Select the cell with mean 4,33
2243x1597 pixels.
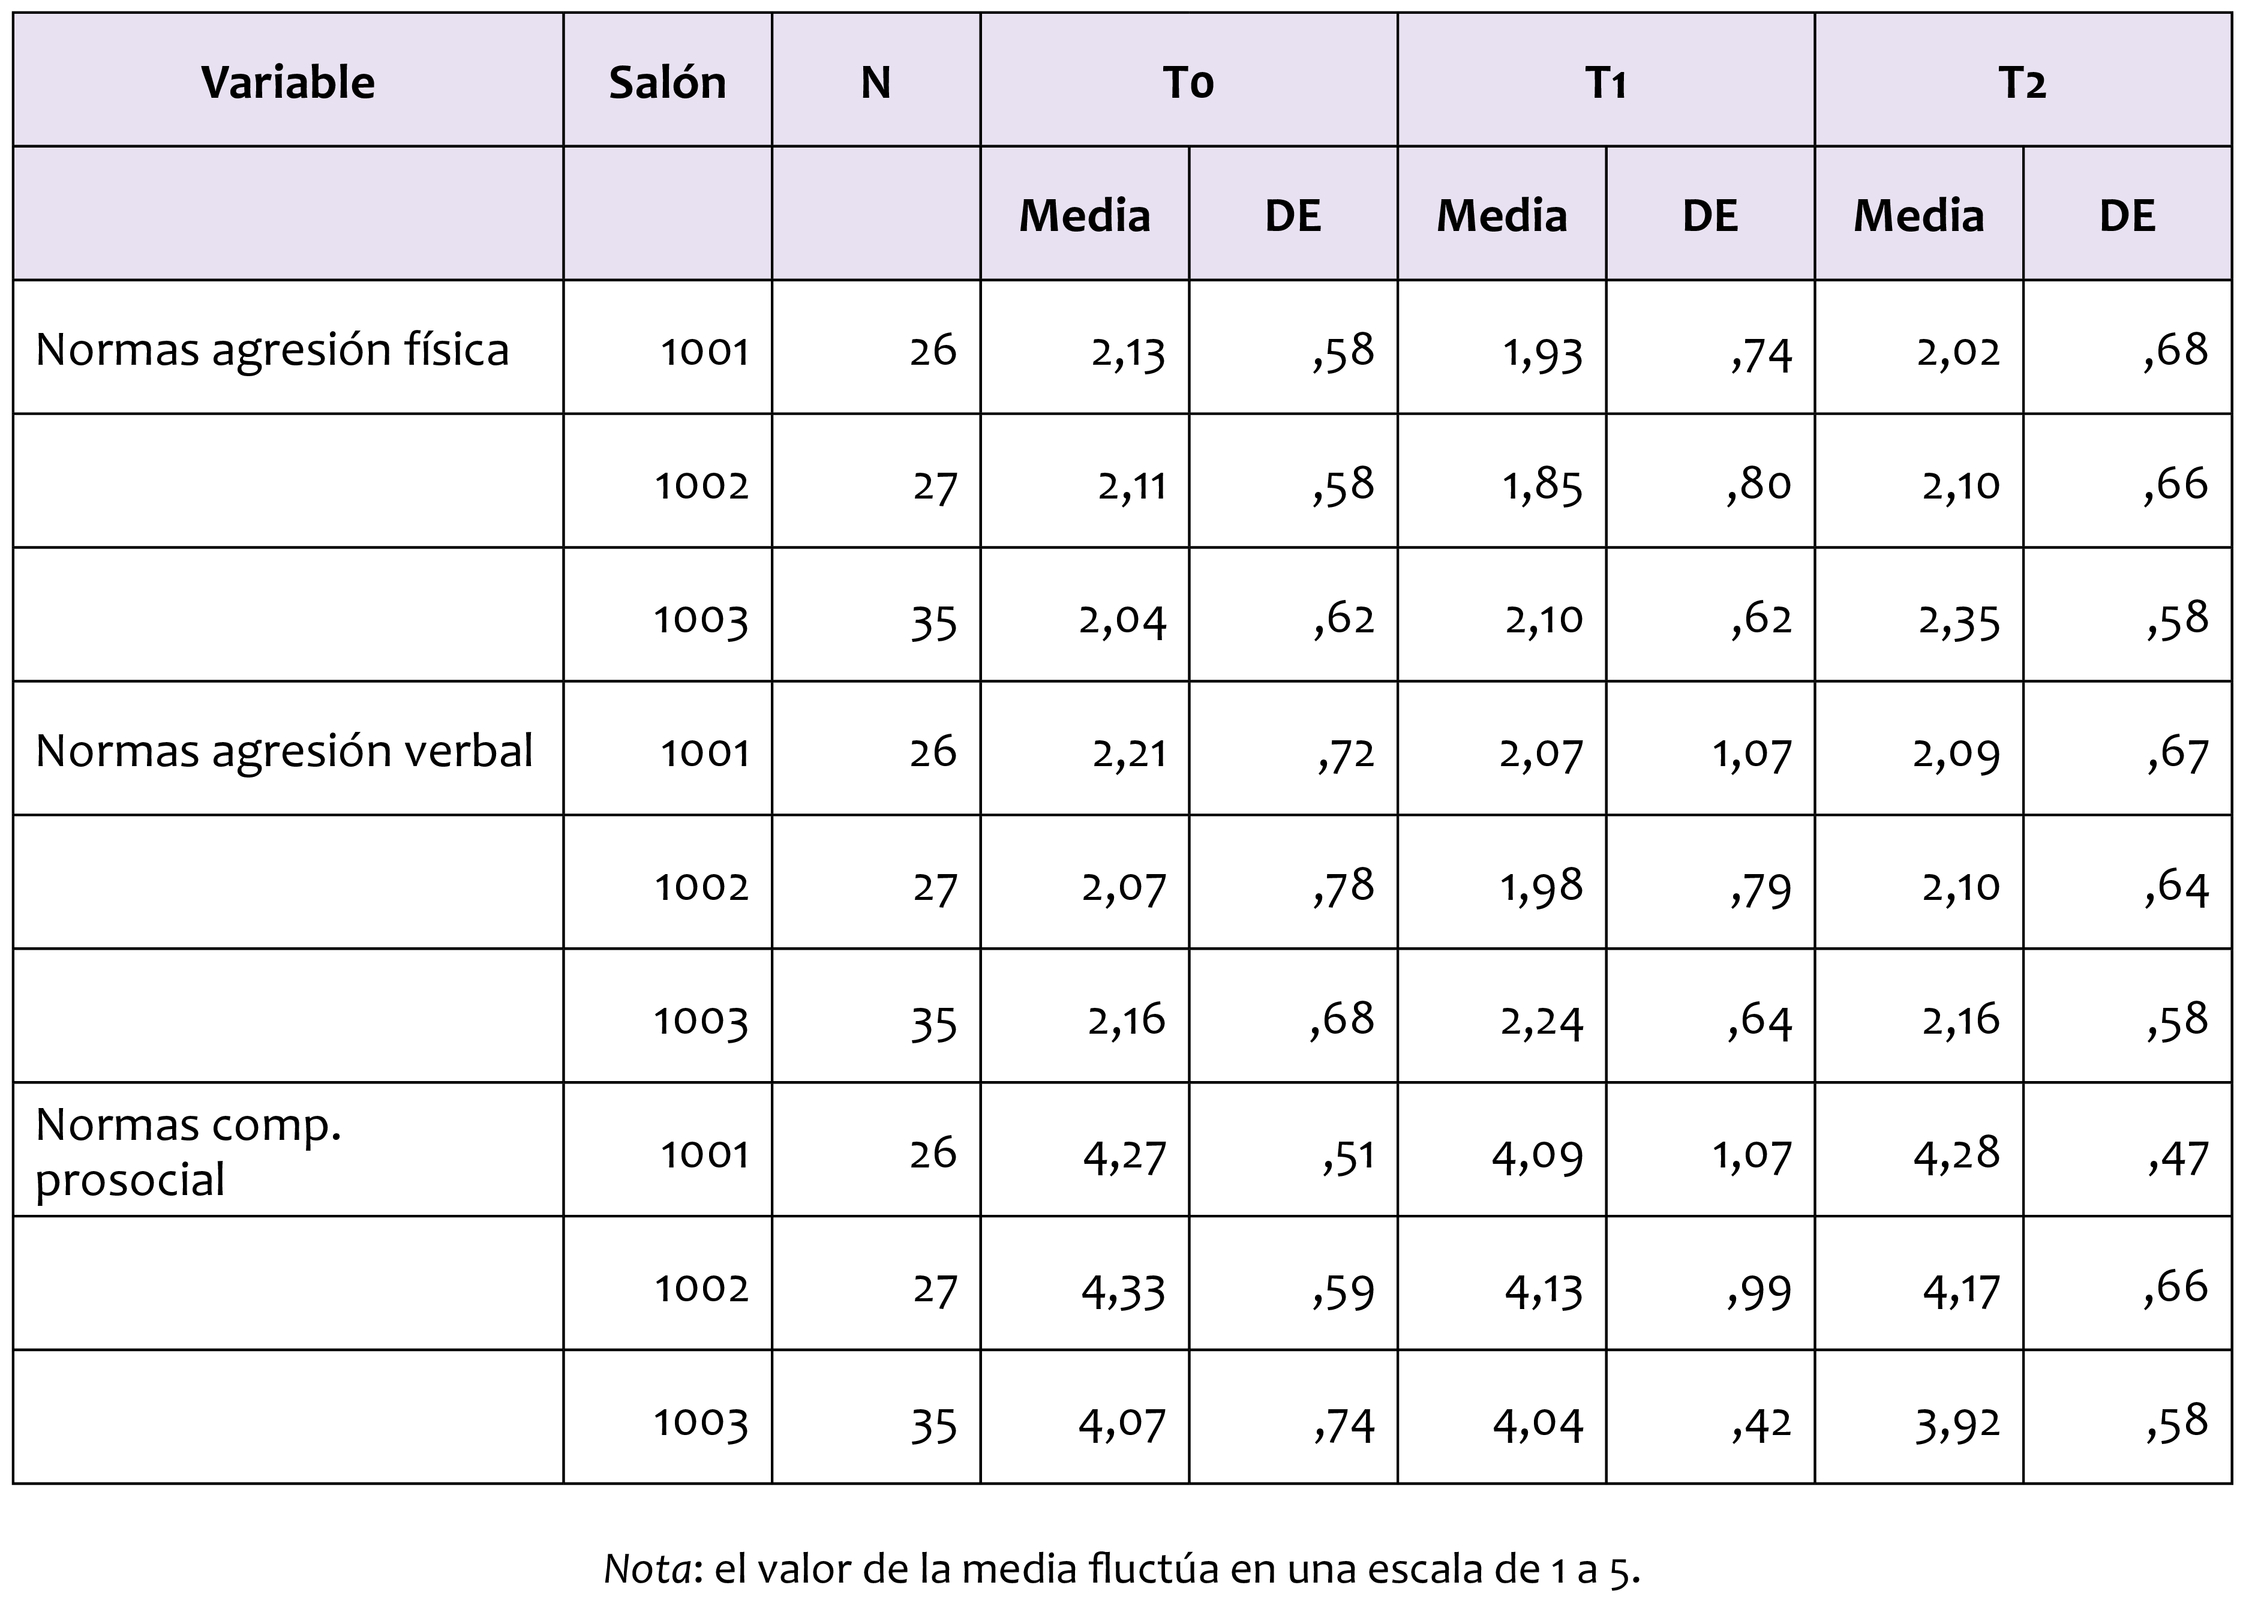click(x=1123, y=1290)
